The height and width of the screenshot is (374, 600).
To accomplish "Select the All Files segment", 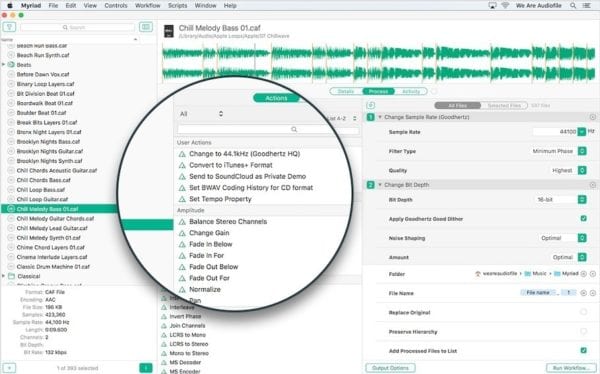I will (x=458, y=105).
